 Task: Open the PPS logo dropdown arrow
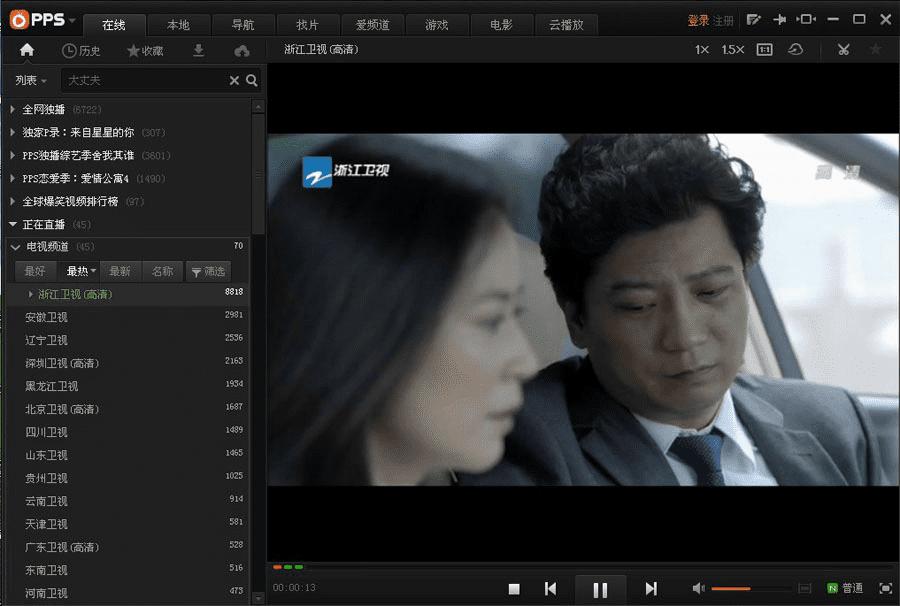(72, 21)
